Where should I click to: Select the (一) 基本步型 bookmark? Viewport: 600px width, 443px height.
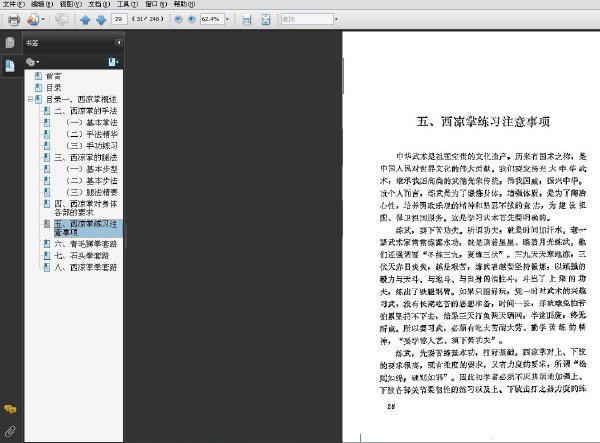pos(92,169)
